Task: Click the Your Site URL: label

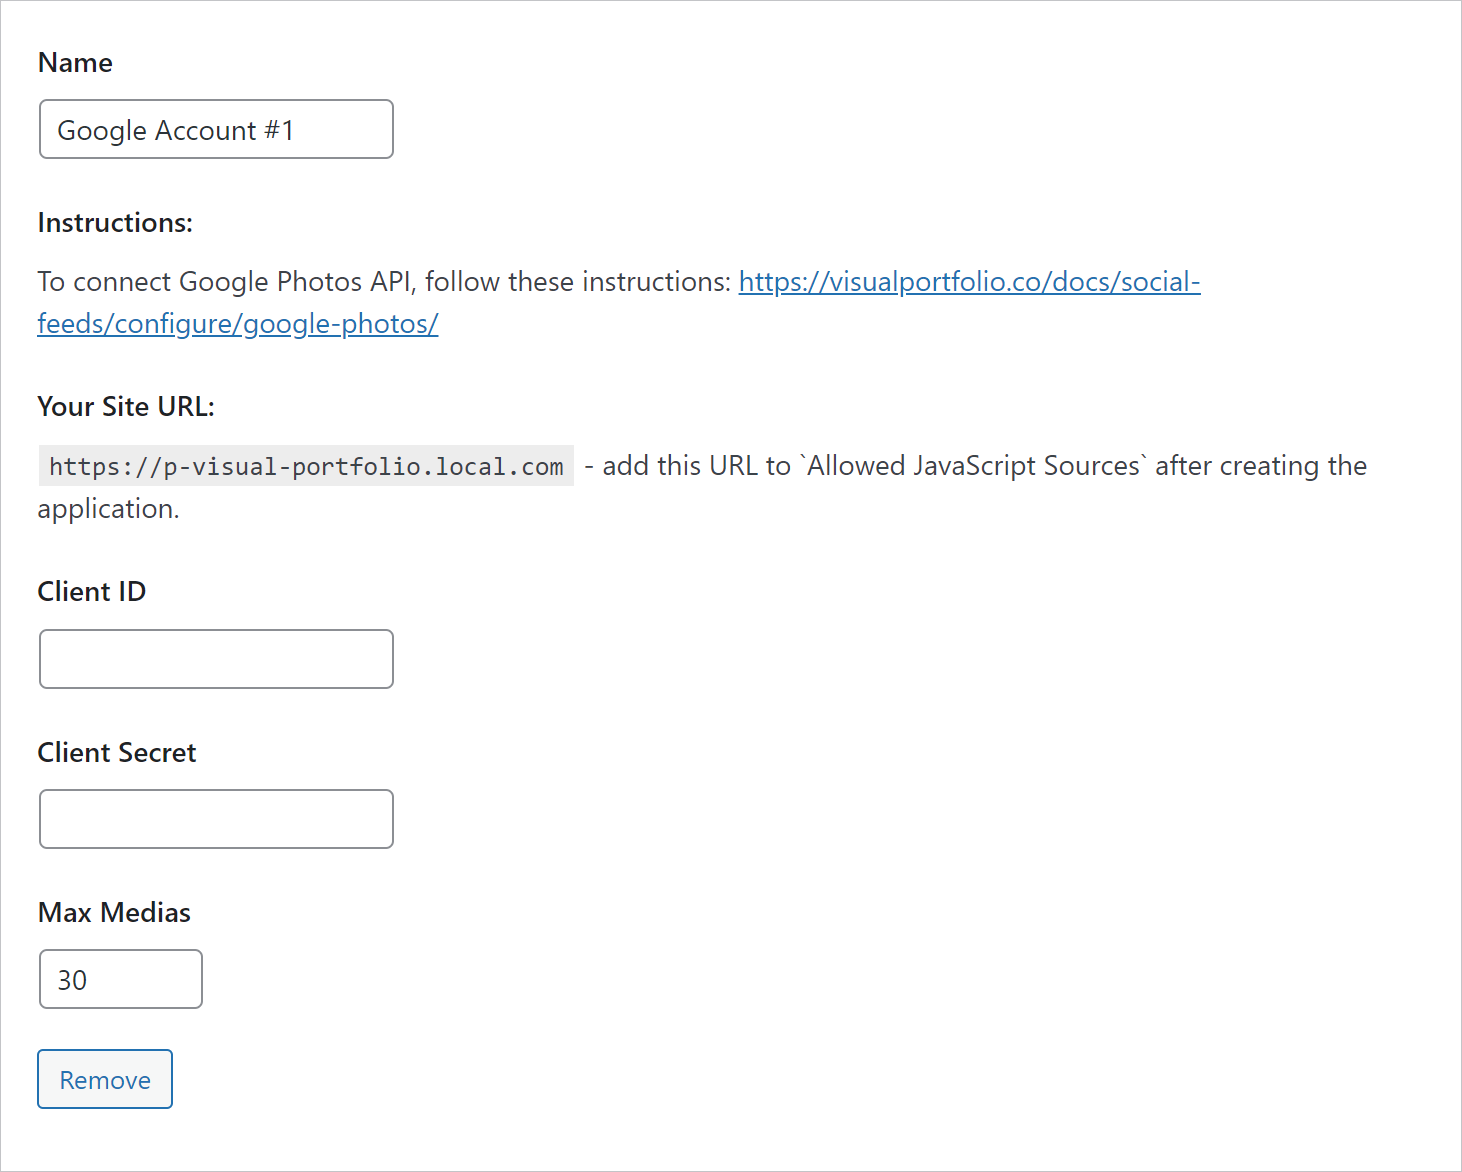Action: pyautogui.click(x=126, y=406)
